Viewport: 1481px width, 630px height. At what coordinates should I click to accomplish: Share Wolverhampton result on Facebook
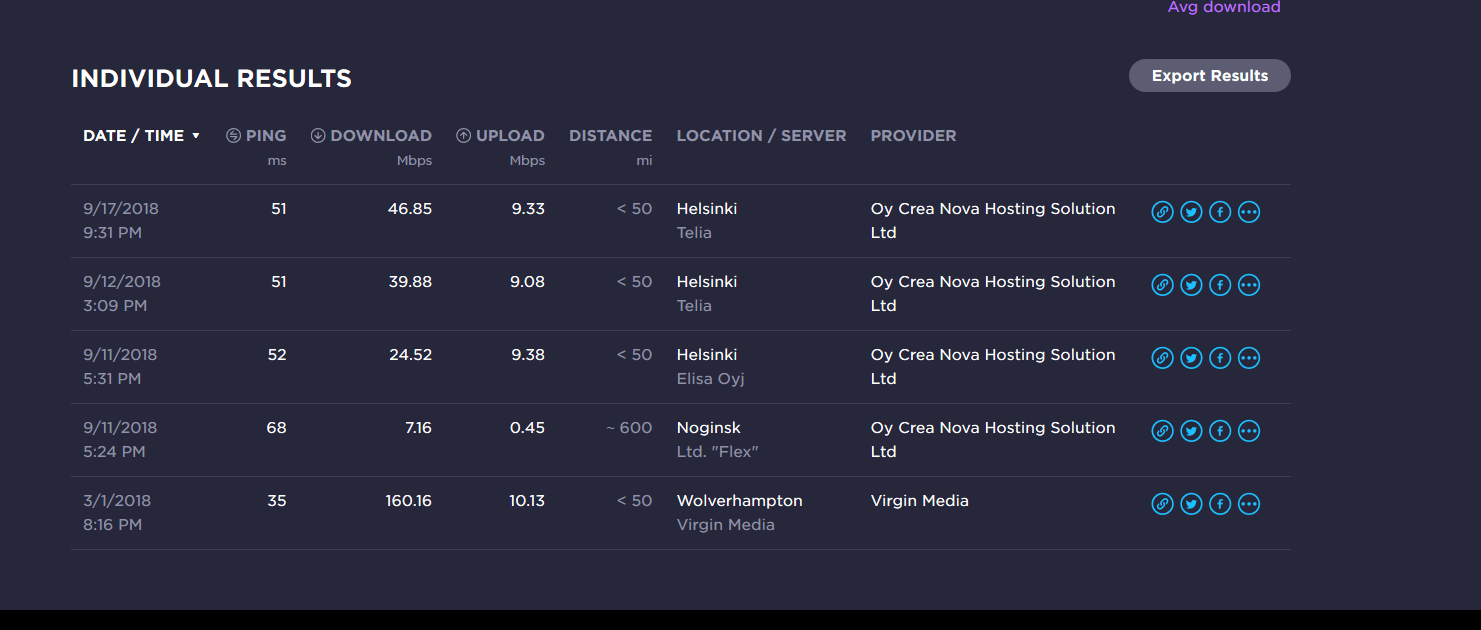coord(1220,504)
